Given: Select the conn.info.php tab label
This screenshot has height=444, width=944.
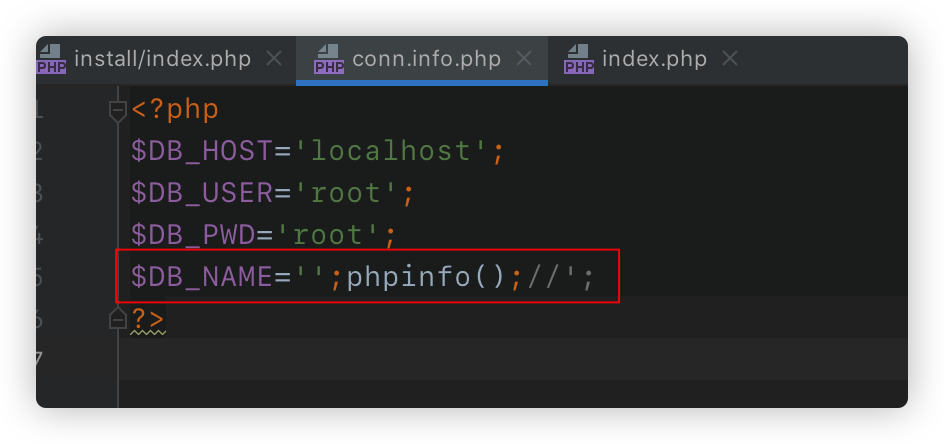Looking at the screenshot, I should click(426, 59).
